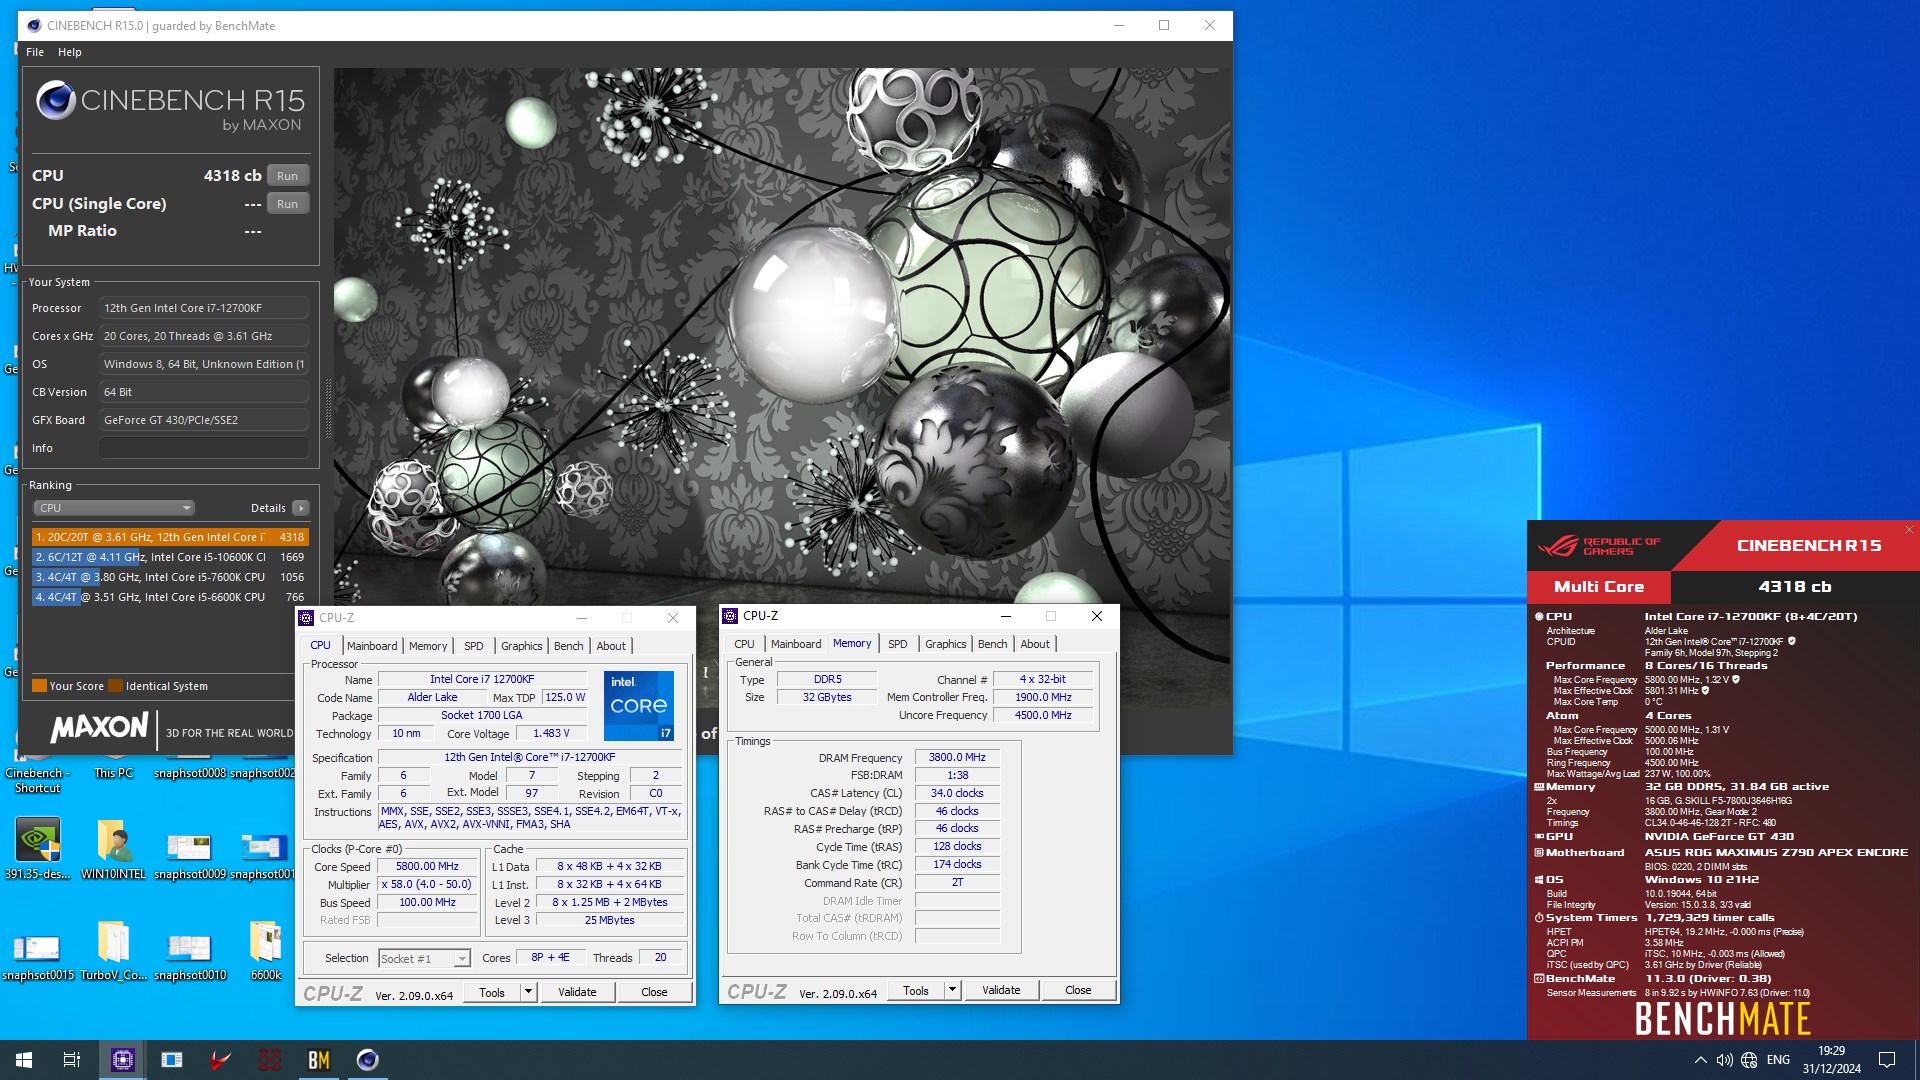This screenshot has height=1080, width=1920.
Task: Open the 6600k desktop folder
Action: [x=265, y=950]
